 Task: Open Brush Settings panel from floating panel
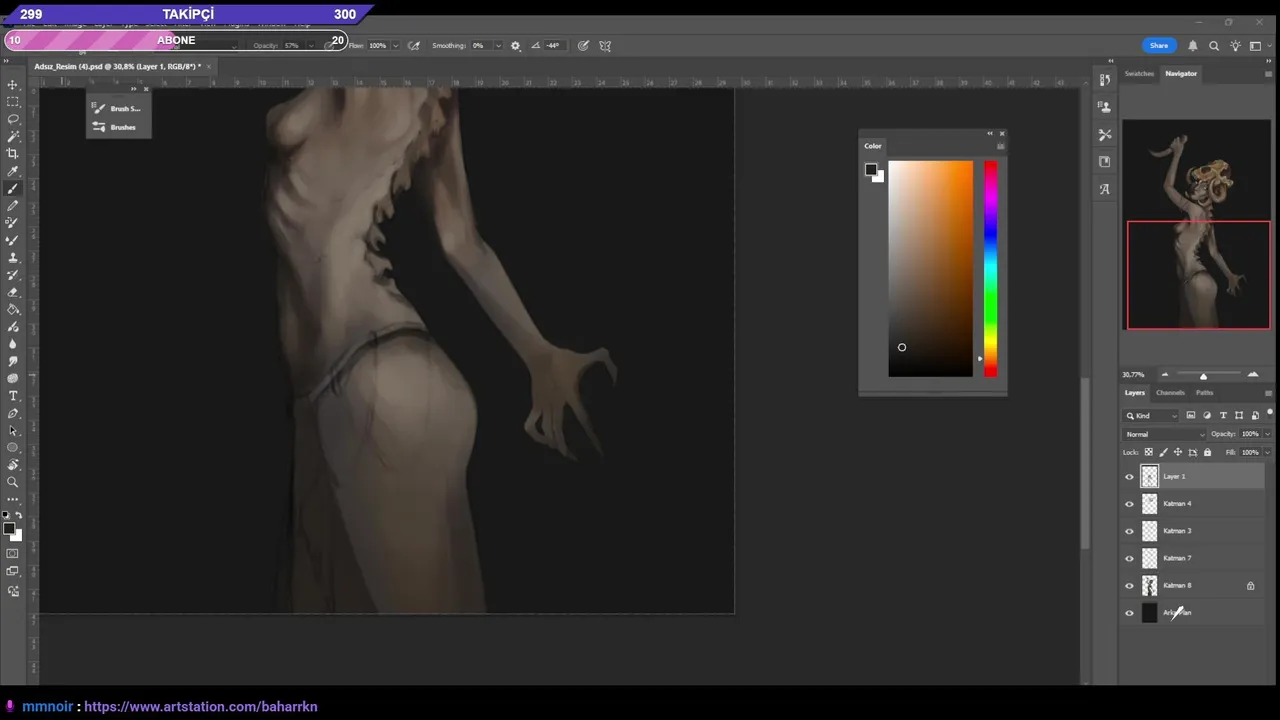point(118,108)
